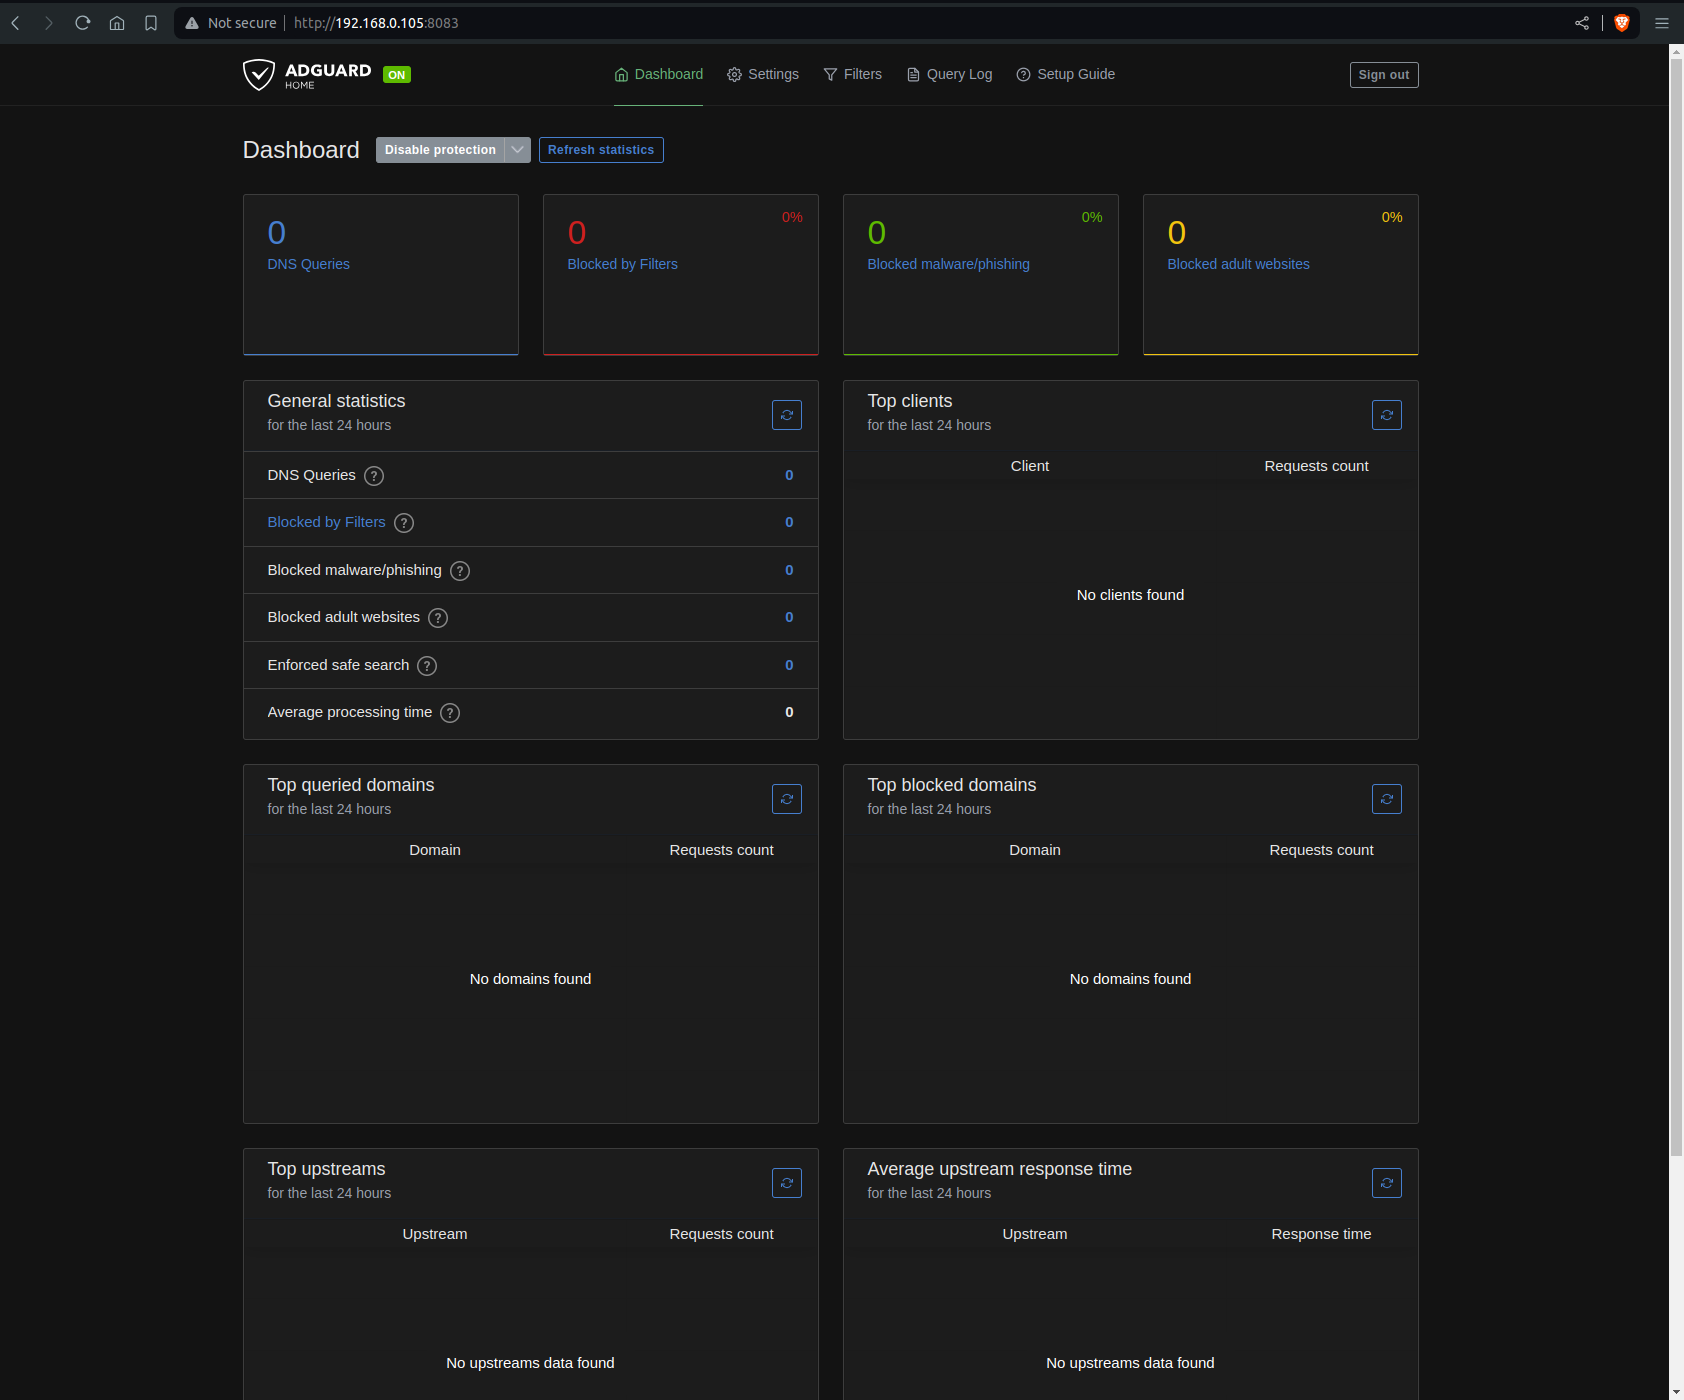Open the Setup Guide page
Image resolution: width=1684 pixels, height=1400 pixels.
(x=1065, y=75)
